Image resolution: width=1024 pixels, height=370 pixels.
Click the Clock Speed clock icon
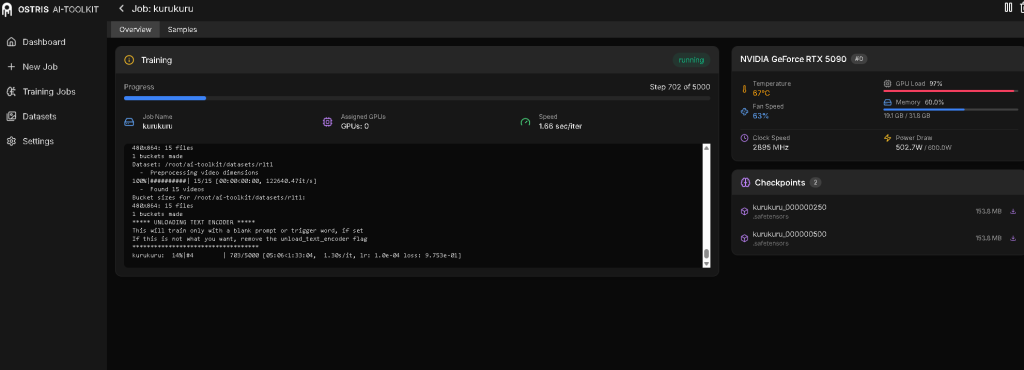coord(744,138)
